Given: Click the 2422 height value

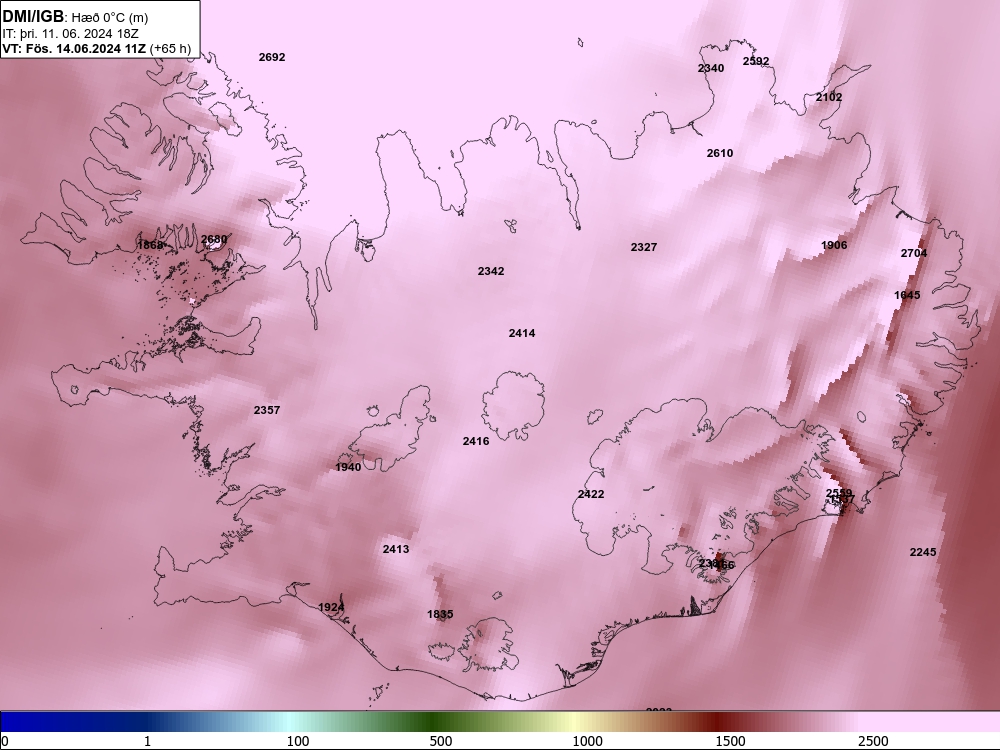Looking at the screenshot, I should tap(591, 494).
